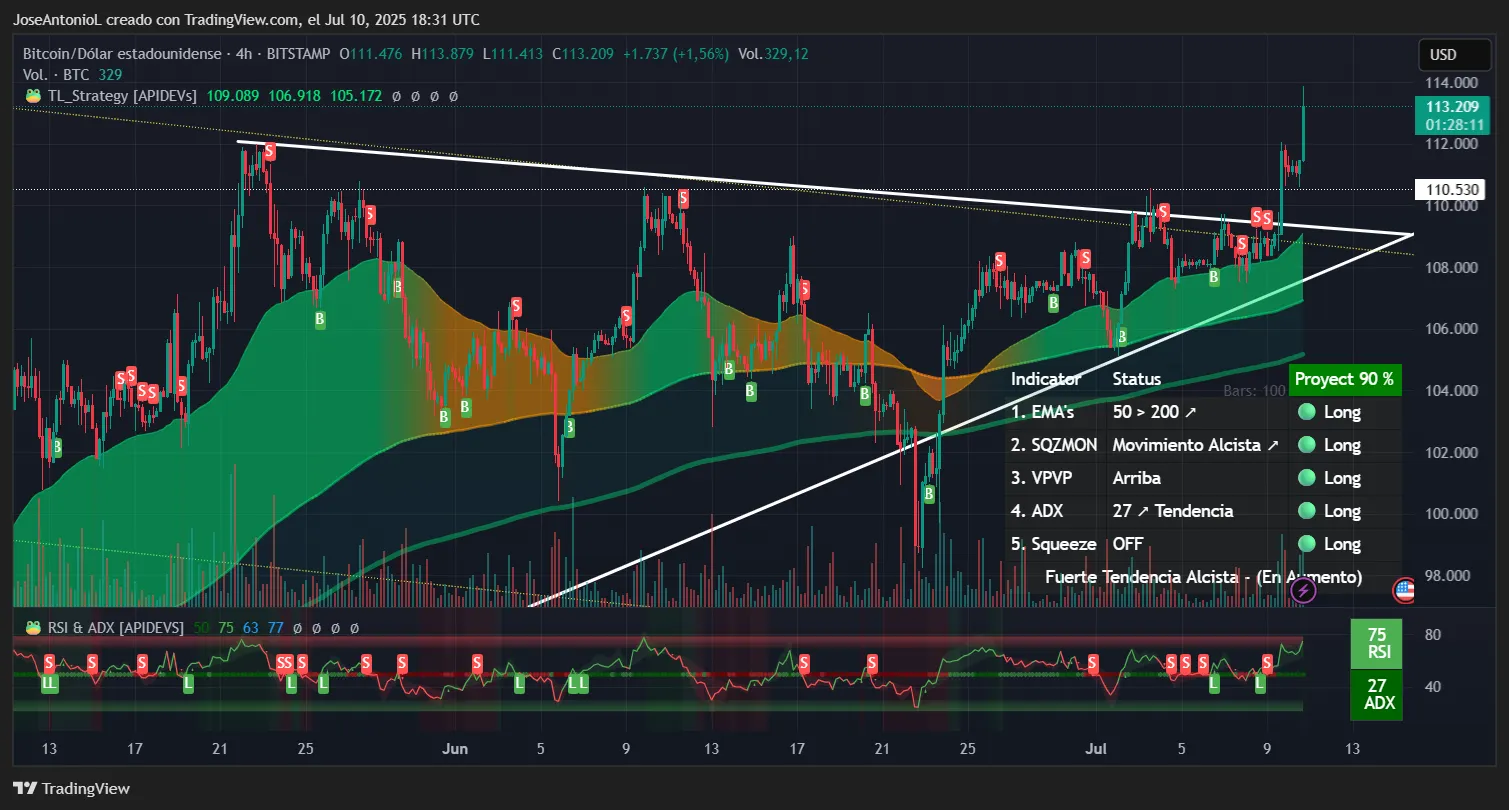The image size is (1509, 810).
Task: Click the US flag icon
Action: (1404, 591)
